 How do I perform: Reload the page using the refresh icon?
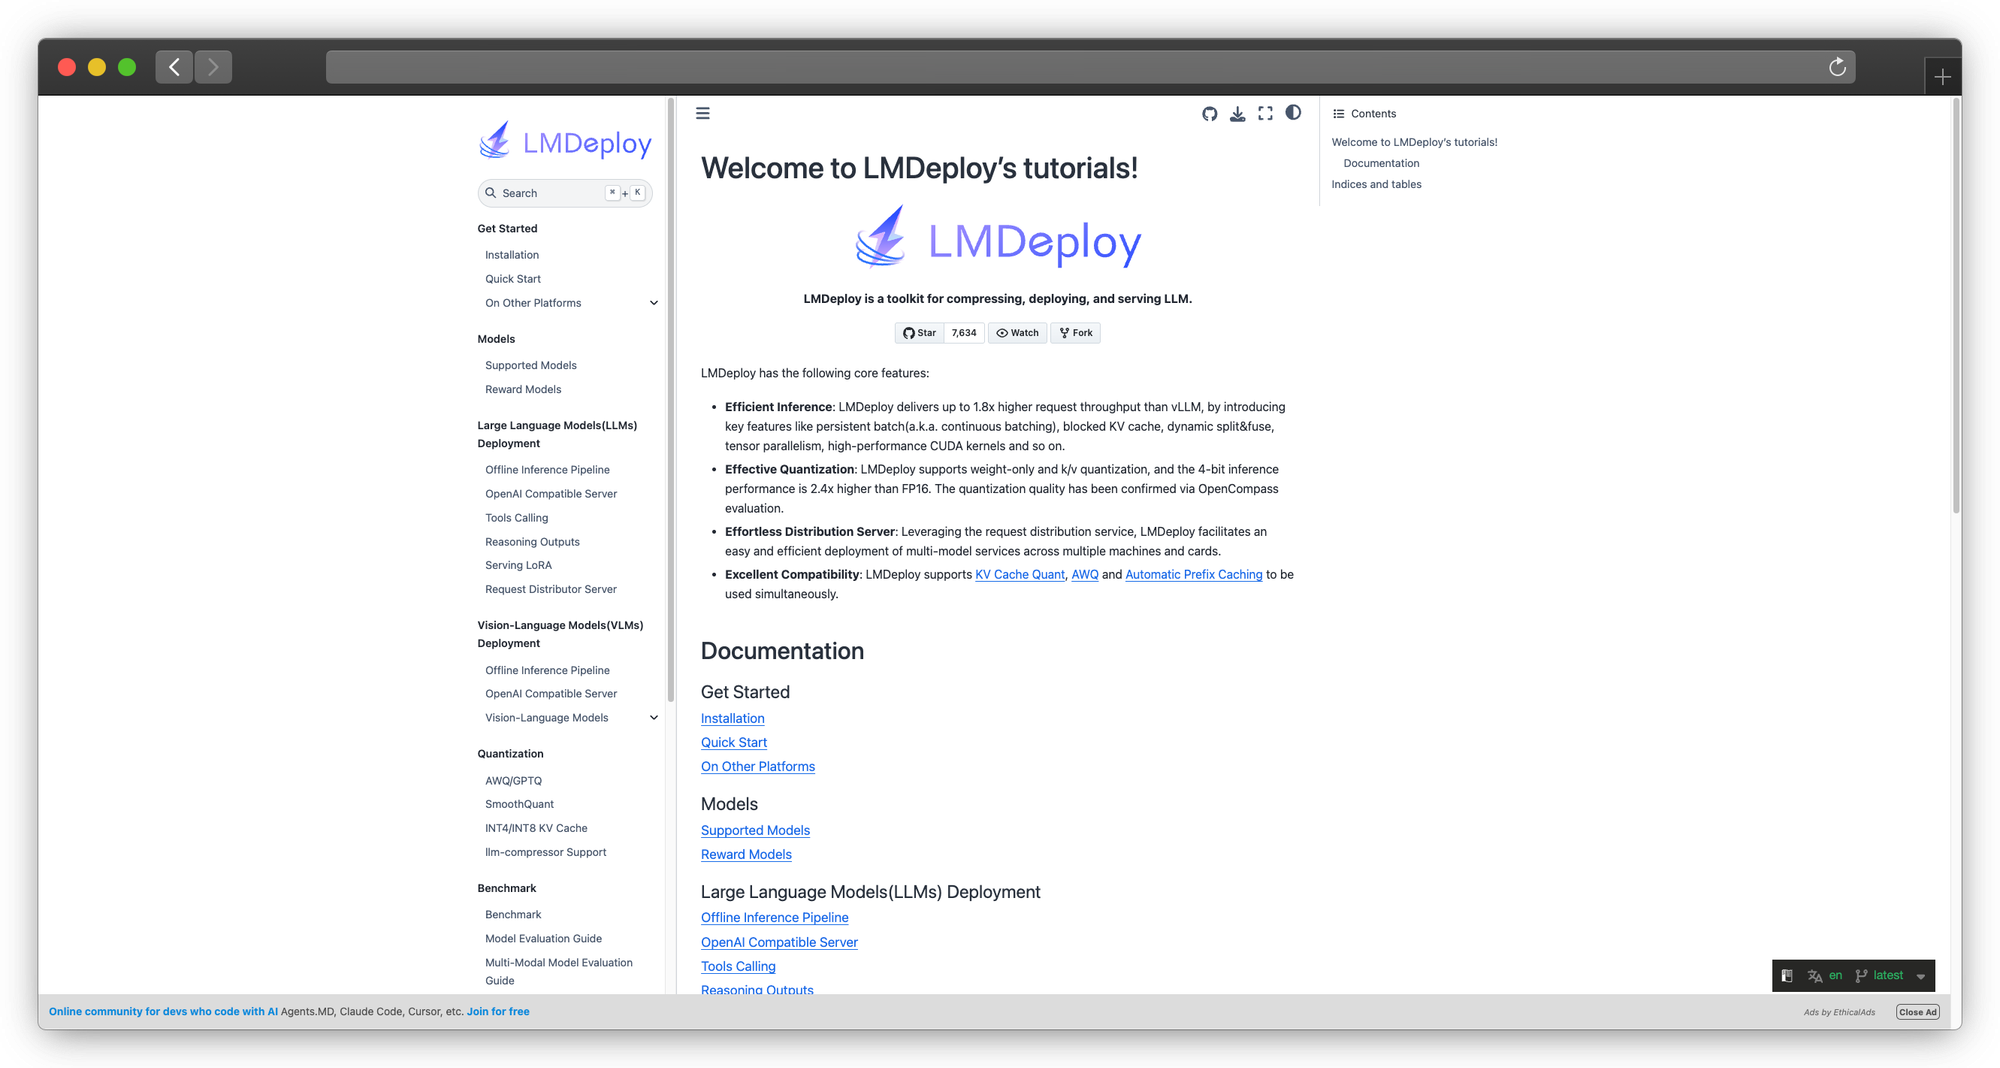click(1837, 67)
